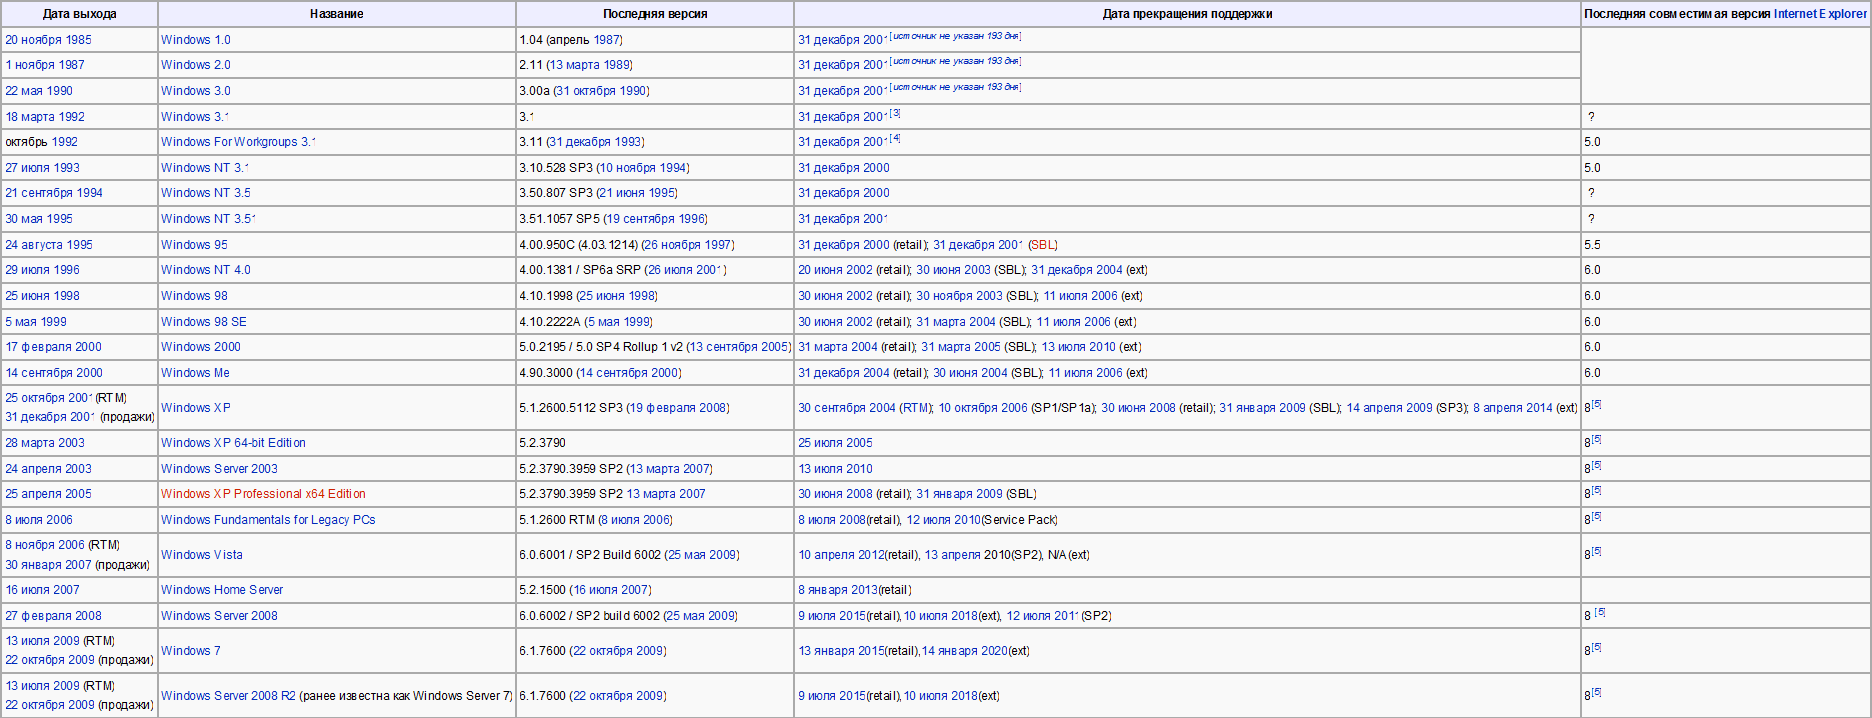Open the 14 января 2020 link

click(x=965, y=651)
